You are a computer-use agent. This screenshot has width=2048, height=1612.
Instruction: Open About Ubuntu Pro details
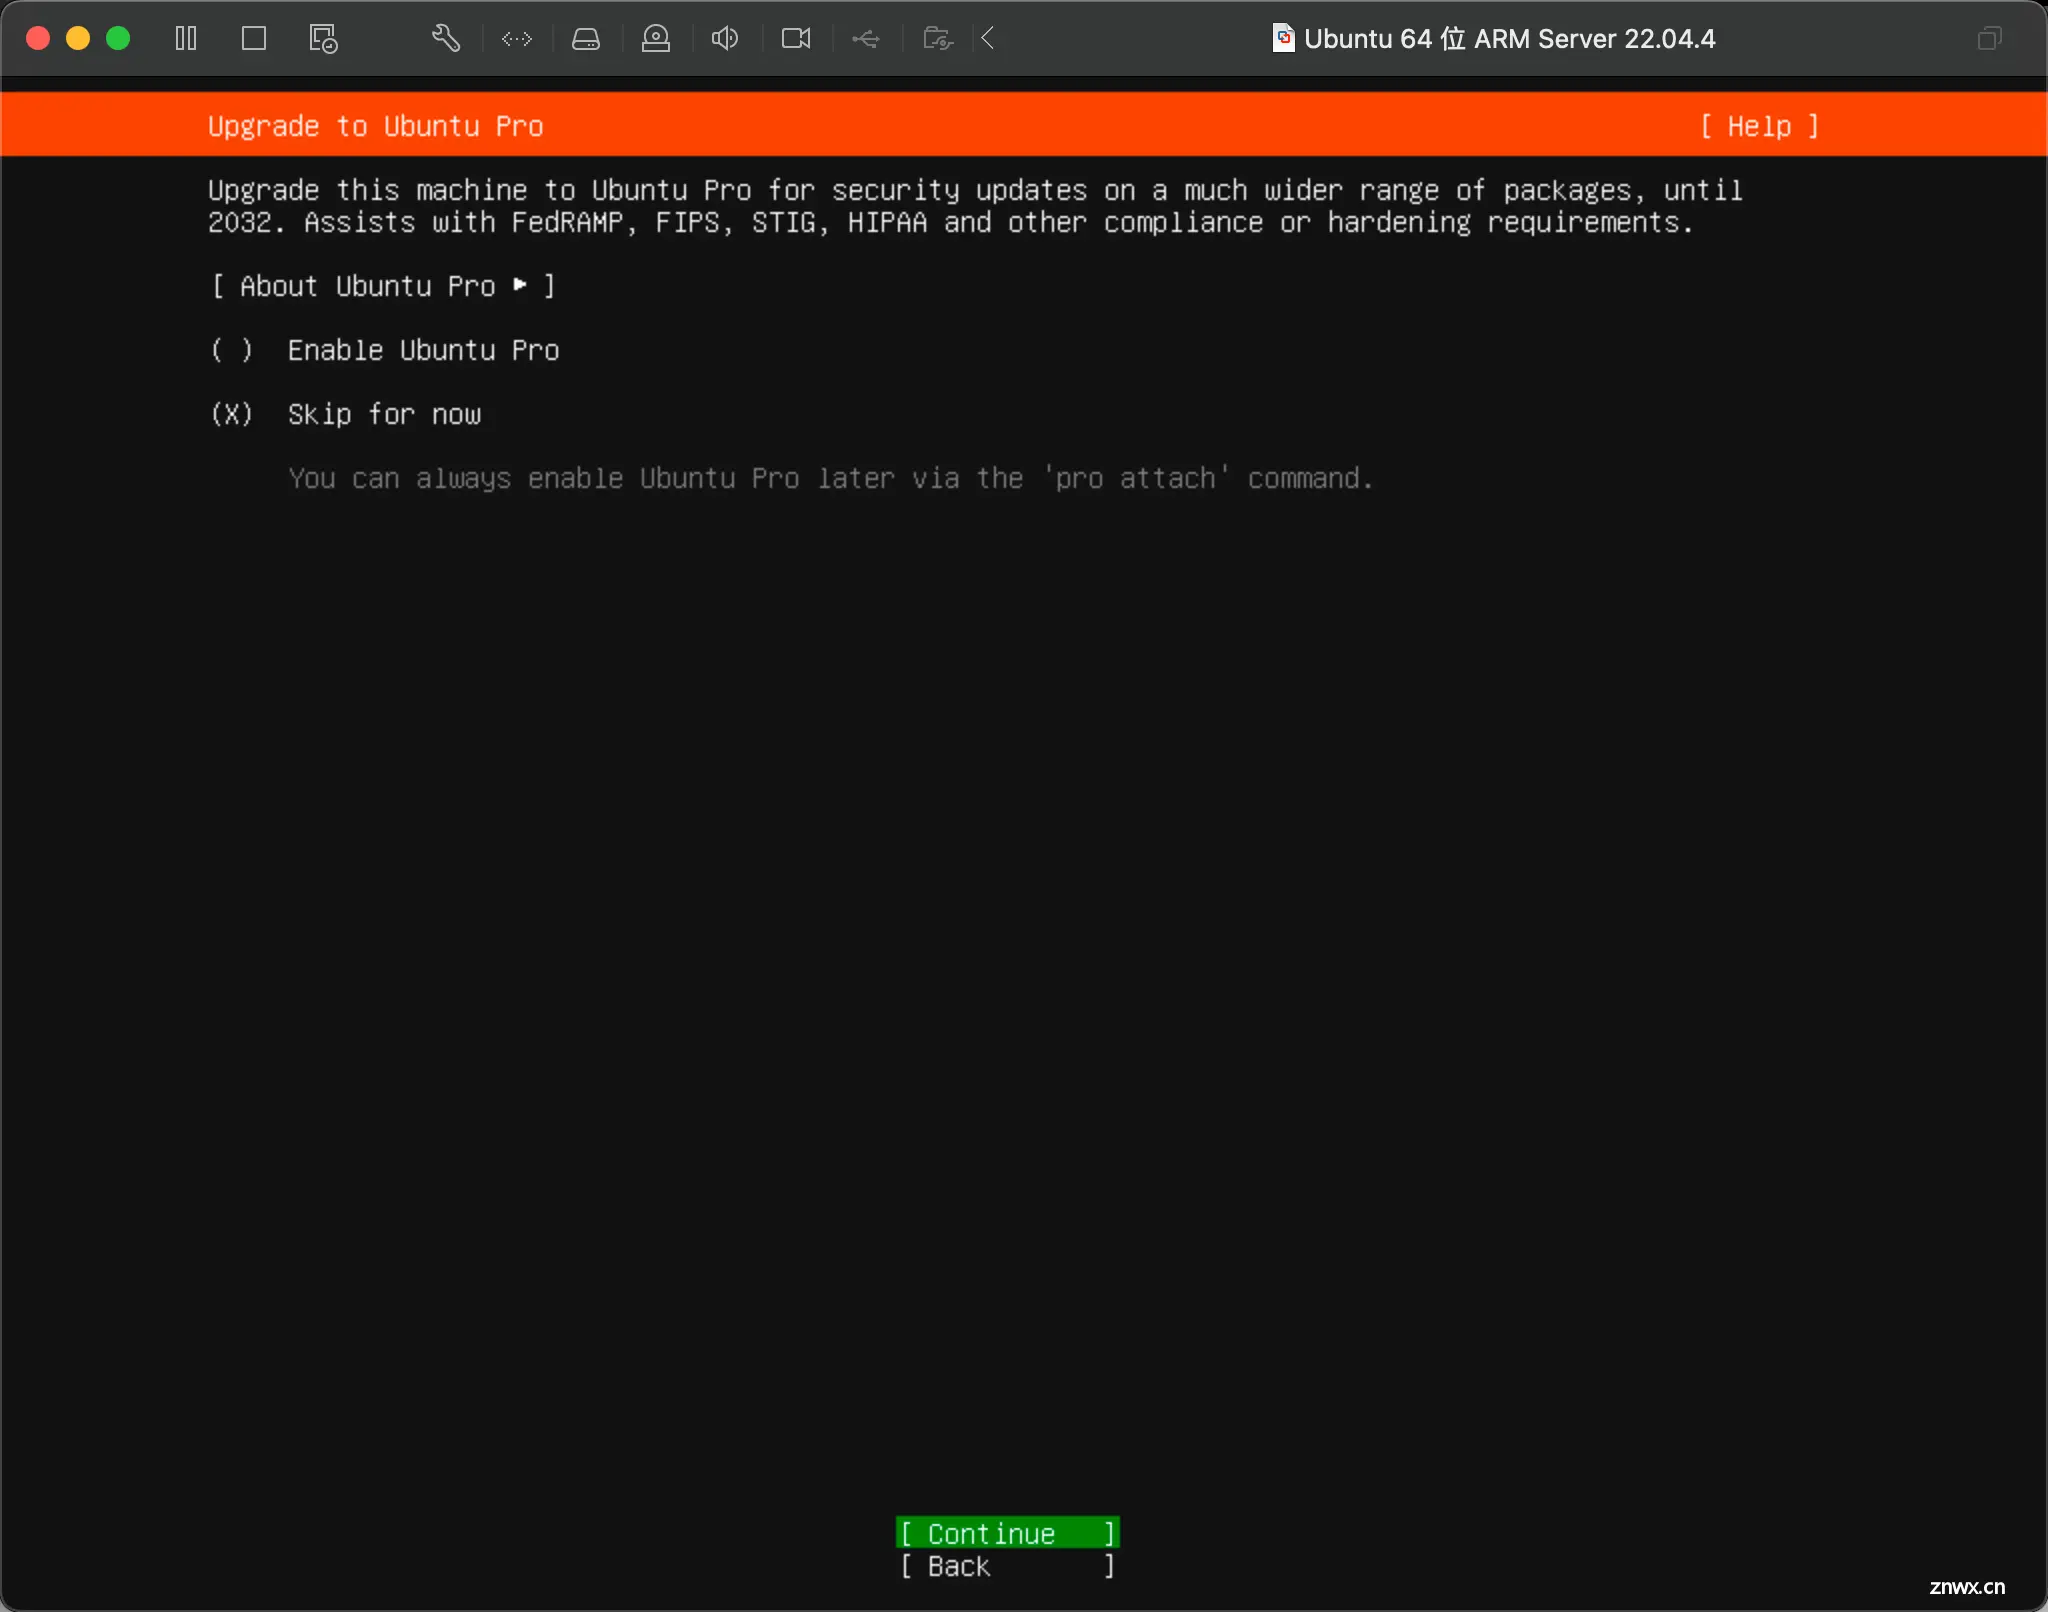(384, 286)
